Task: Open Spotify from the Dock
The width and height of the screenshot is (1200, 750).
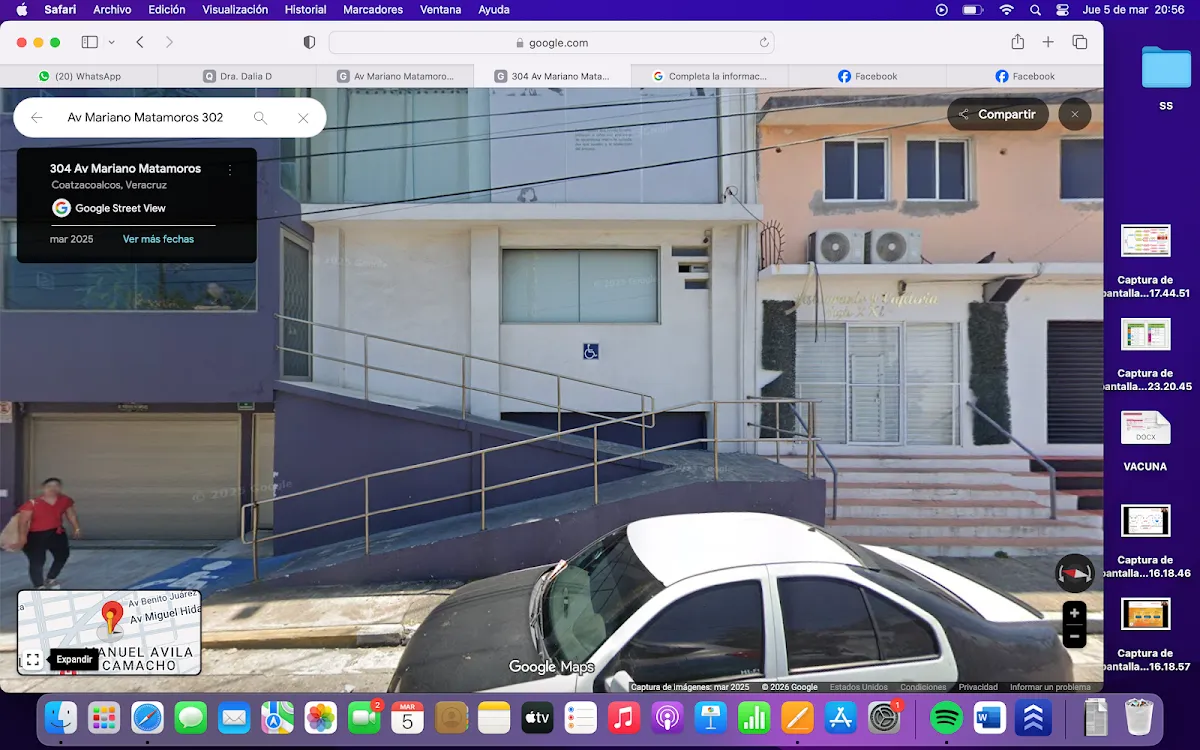Action: tap(946, 717)
